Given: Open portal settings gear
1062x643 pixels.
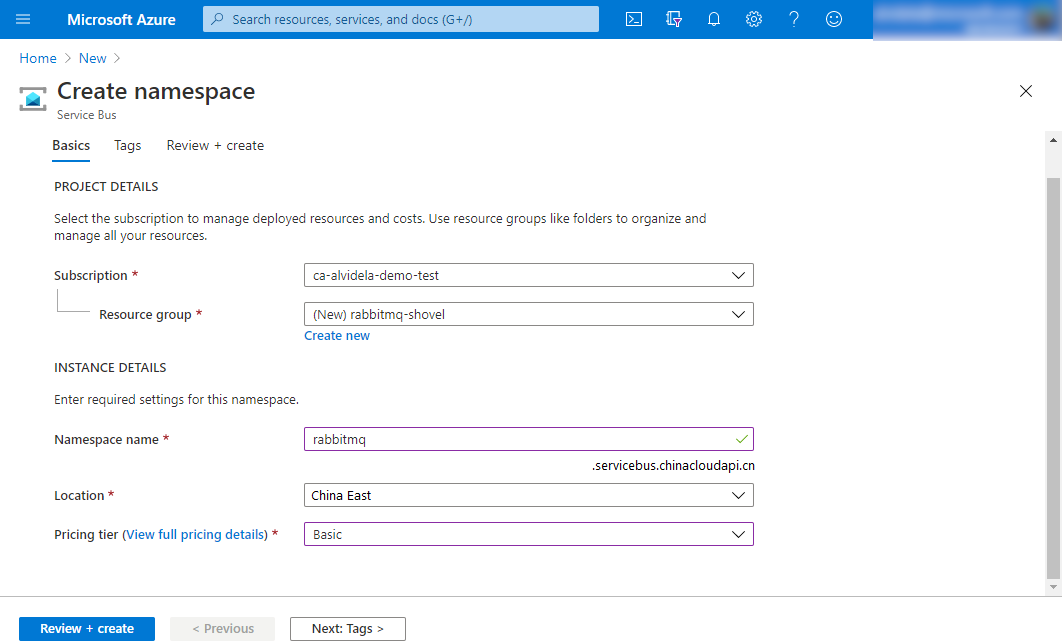Looking at the screenshot, I should (x=754, y=19).
